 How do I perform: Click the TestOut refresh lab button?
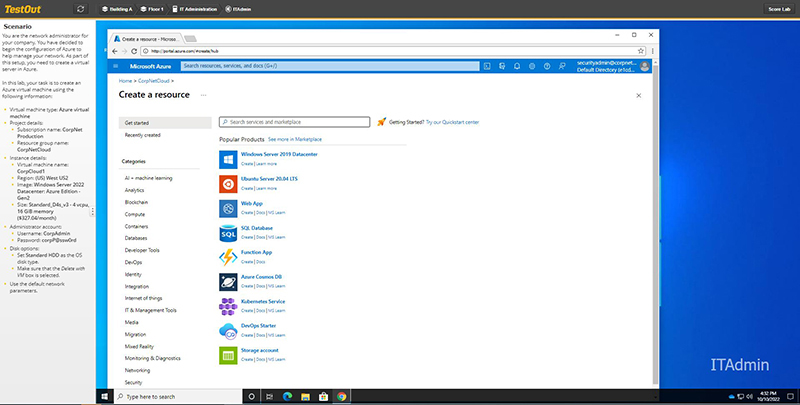tap(81, 9)
